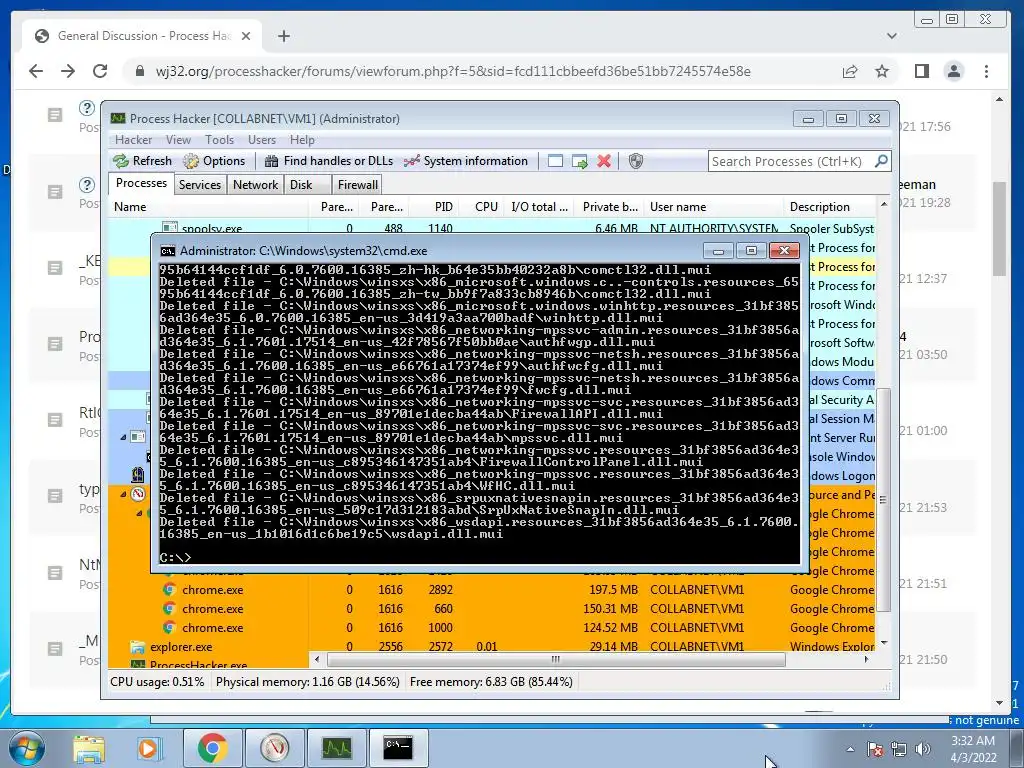Sort by the I/O total column header
Viewport: 1024px width, 768px height.
(x=539, y=207)
